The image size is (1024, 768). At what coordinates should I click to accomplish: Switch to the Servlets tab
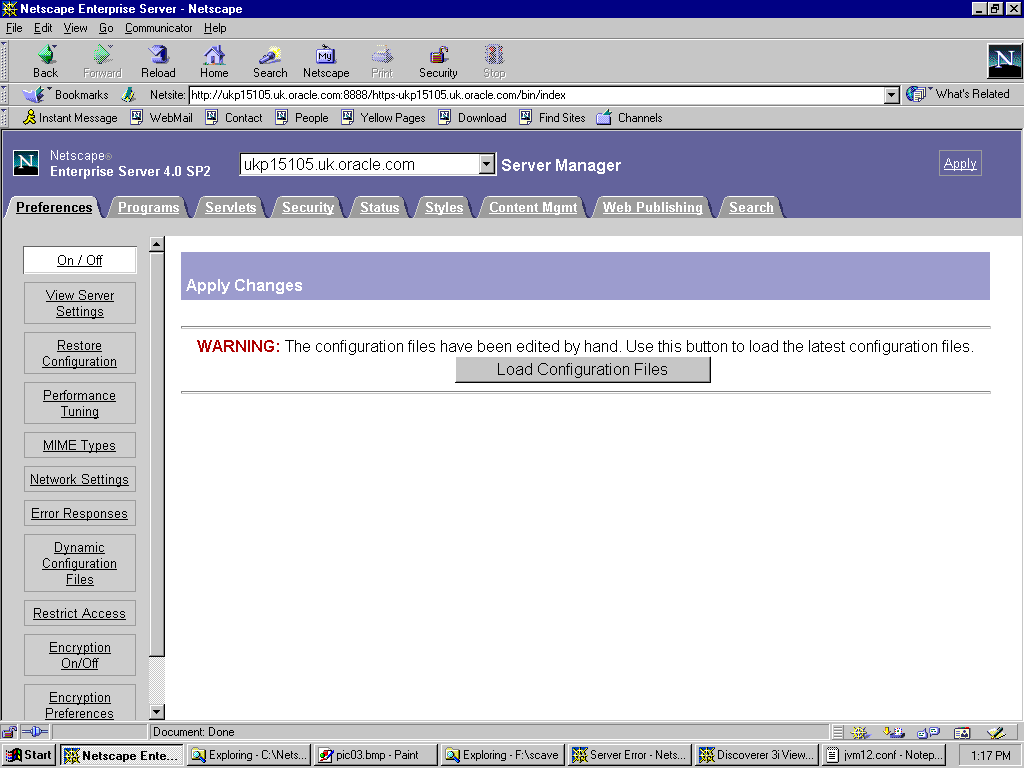pos(231,207)
